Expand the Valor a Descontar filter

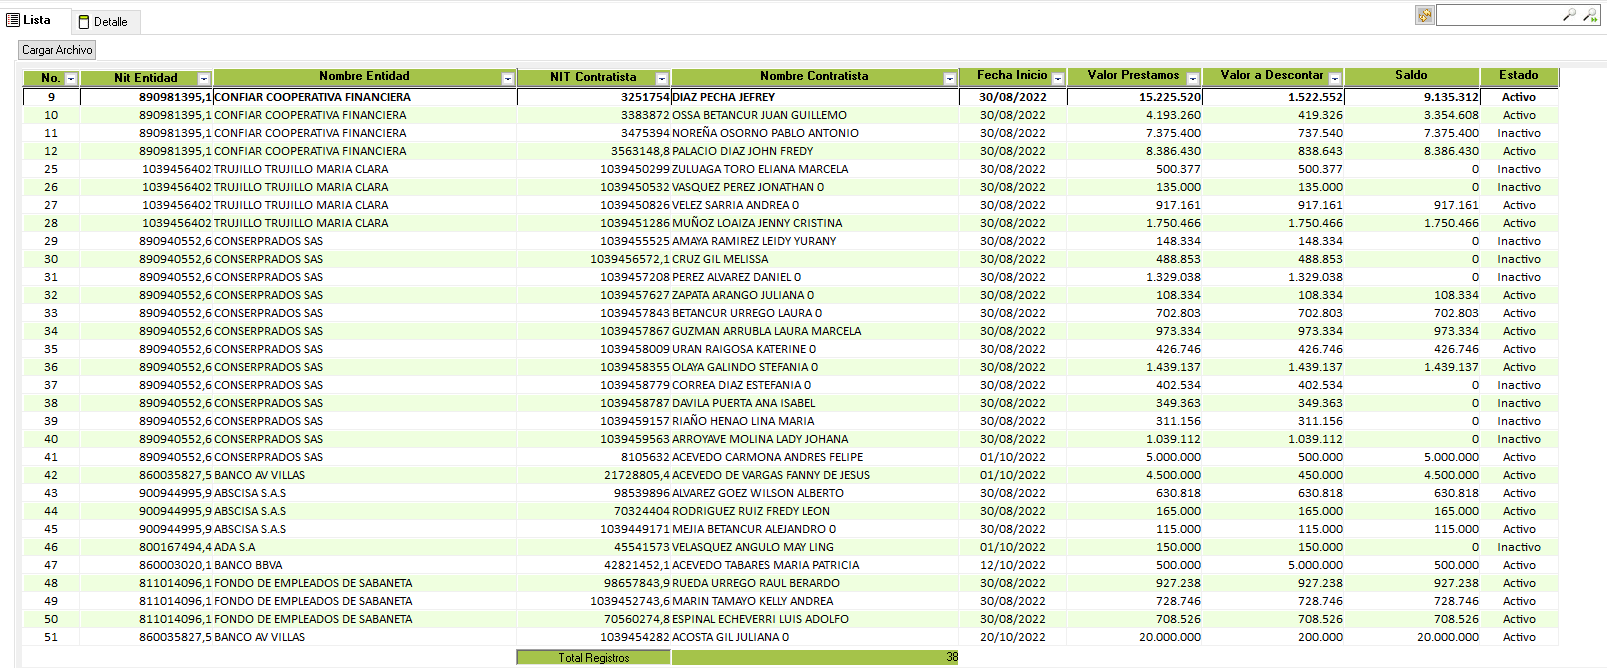coord(1334,78)
